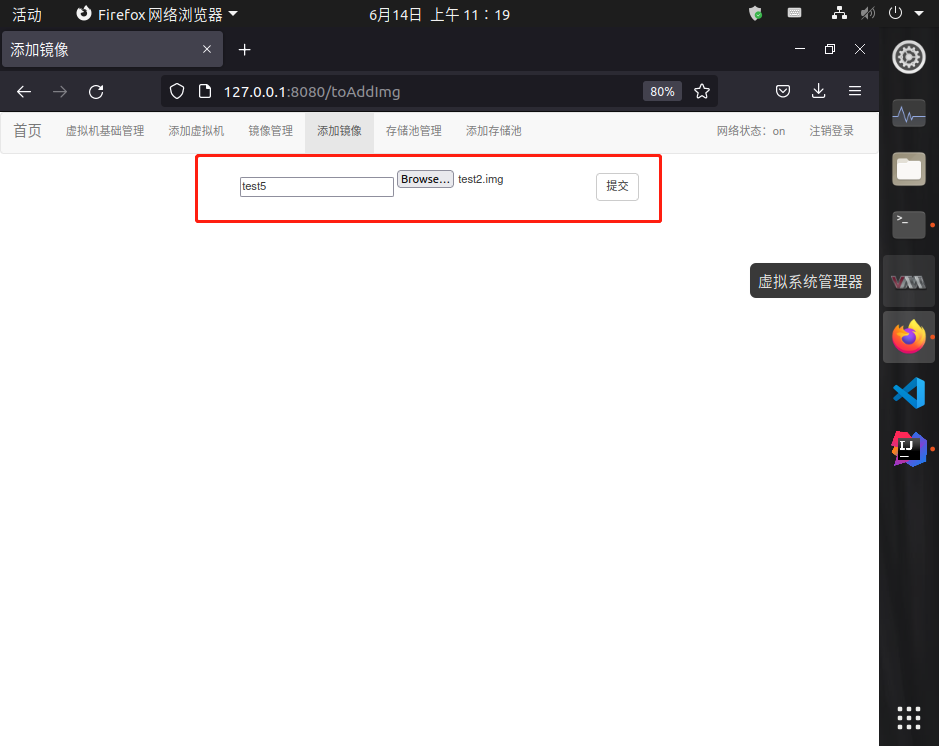Show applications grid
939x746 pixels.
point(909,718)
